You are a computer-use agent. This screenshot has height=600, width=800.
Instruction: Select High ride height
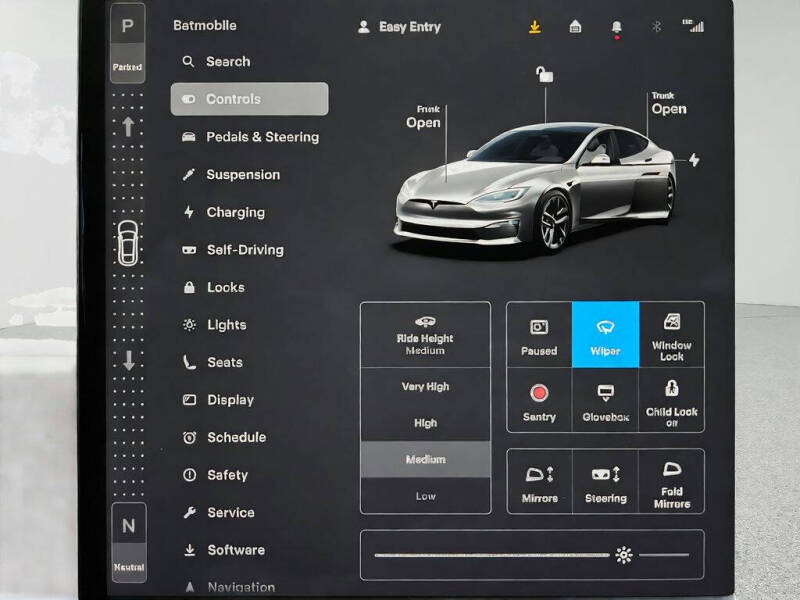pos(425,423)
